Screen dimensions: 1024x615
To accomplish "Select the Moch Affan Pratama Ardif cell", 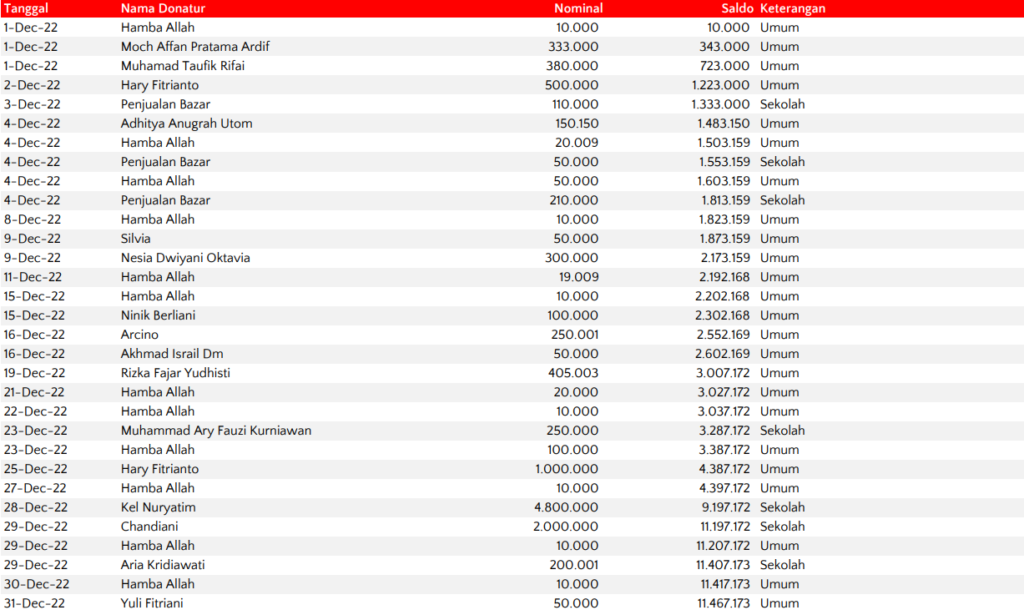I will point(195,47).
